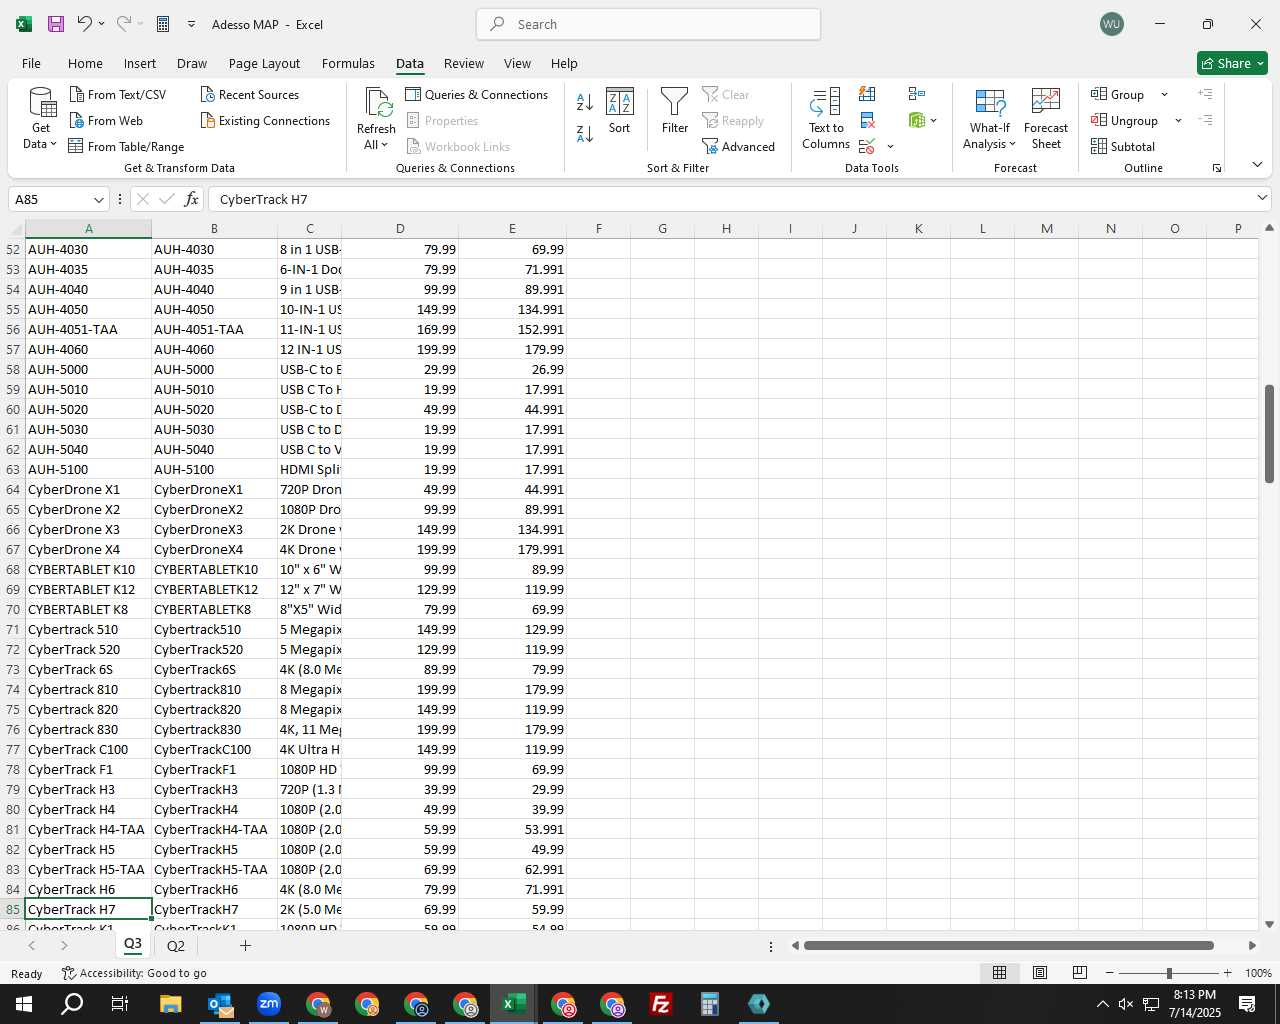Screen dimensions: 1280x1024
Task: Open File Explorer from the taskbar
Action: tap(170, 1004)
